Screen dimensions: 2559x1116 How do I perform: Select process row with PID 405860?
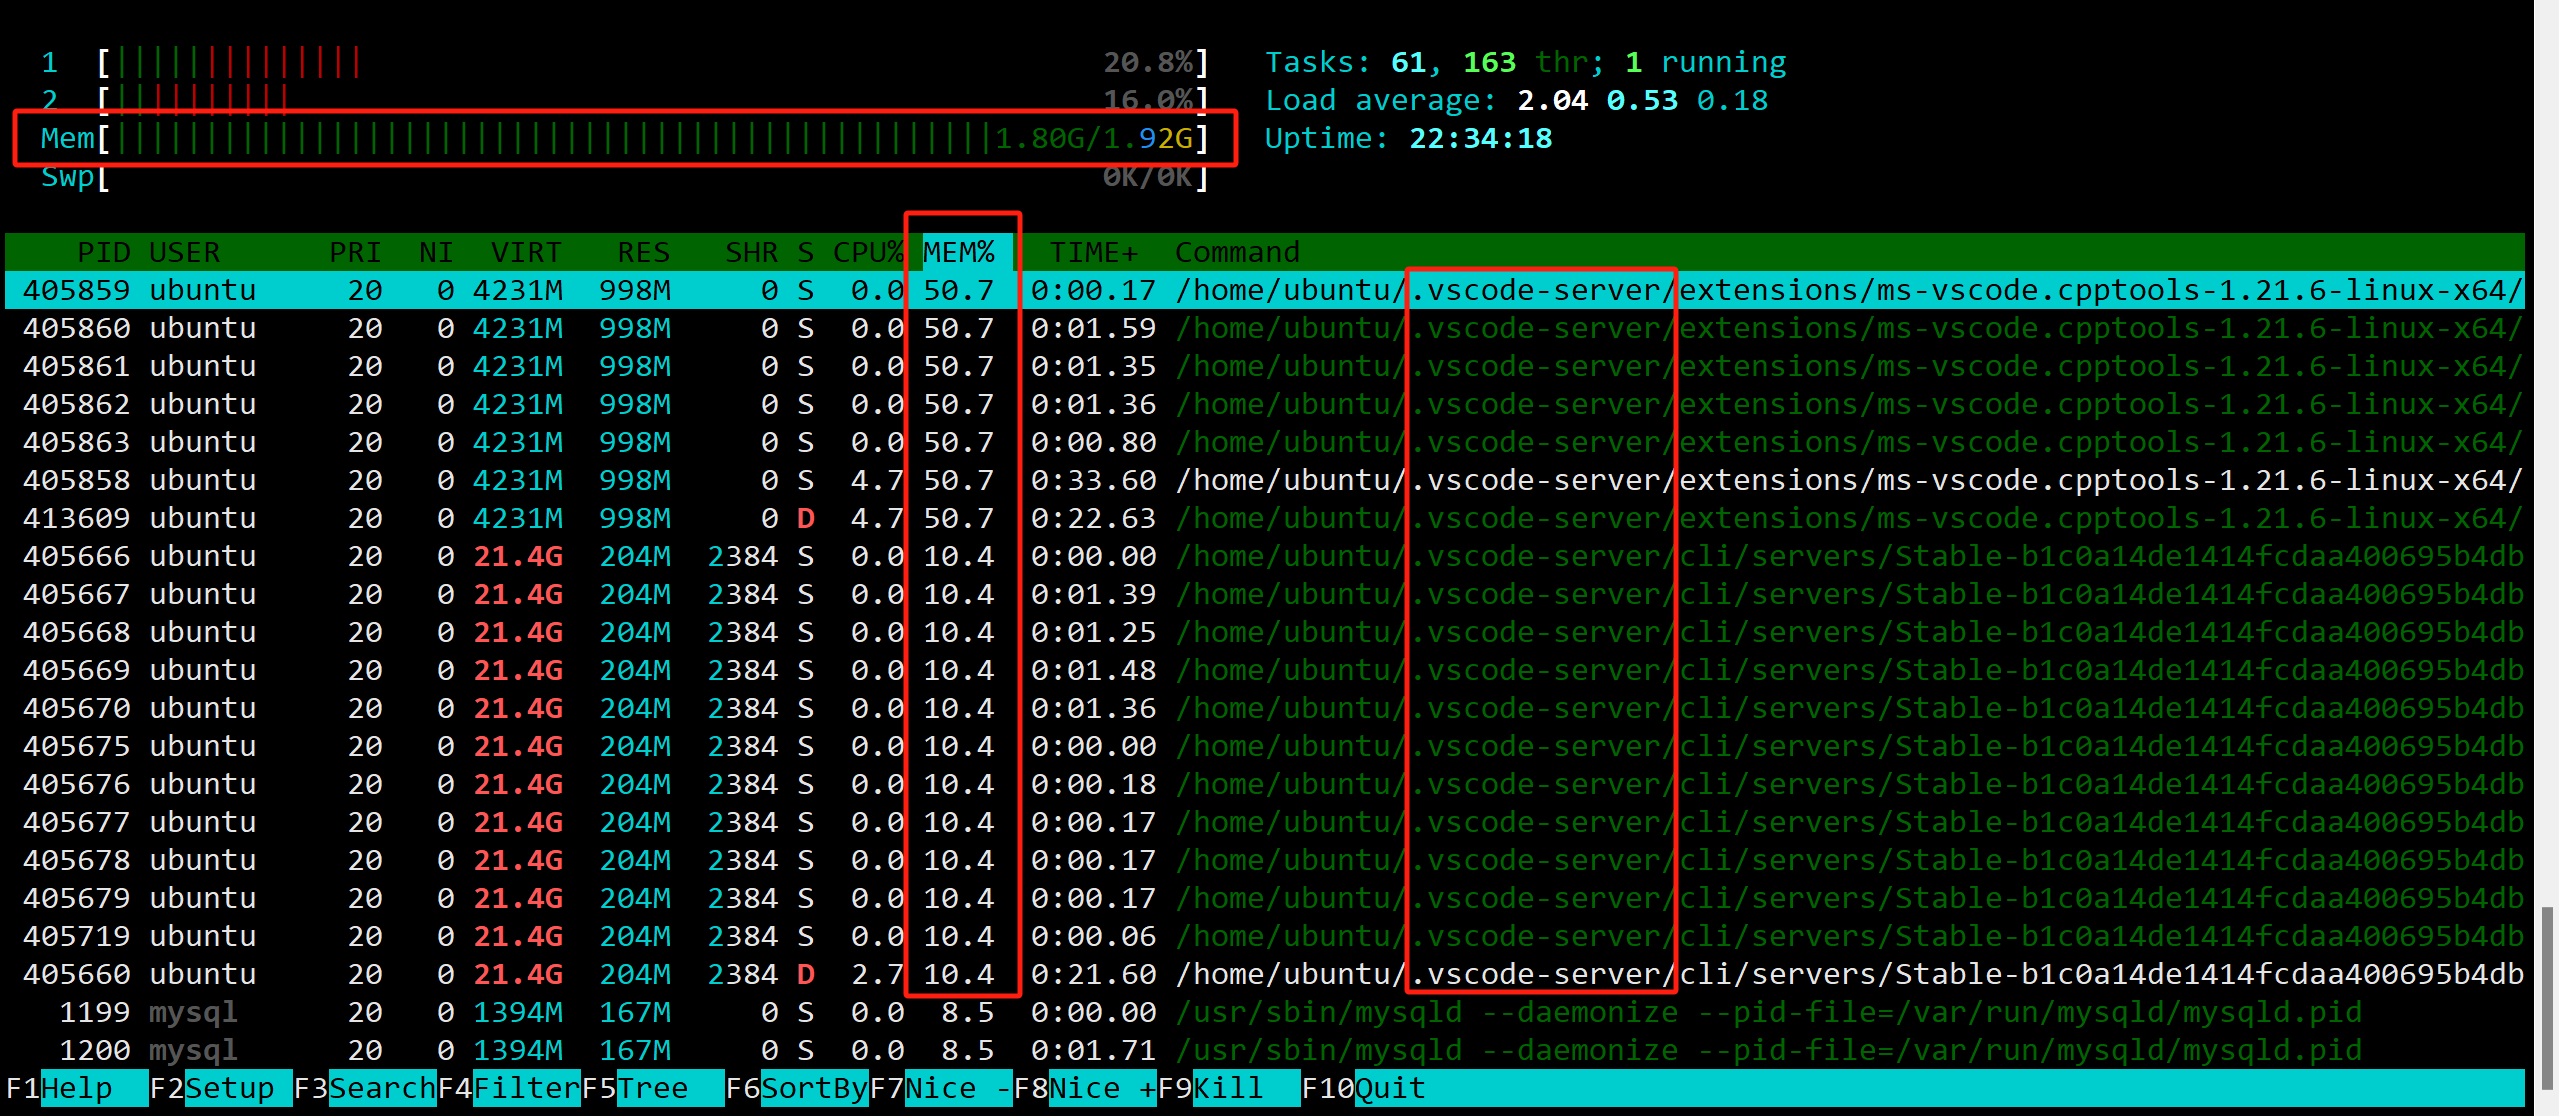[1265, 328]
